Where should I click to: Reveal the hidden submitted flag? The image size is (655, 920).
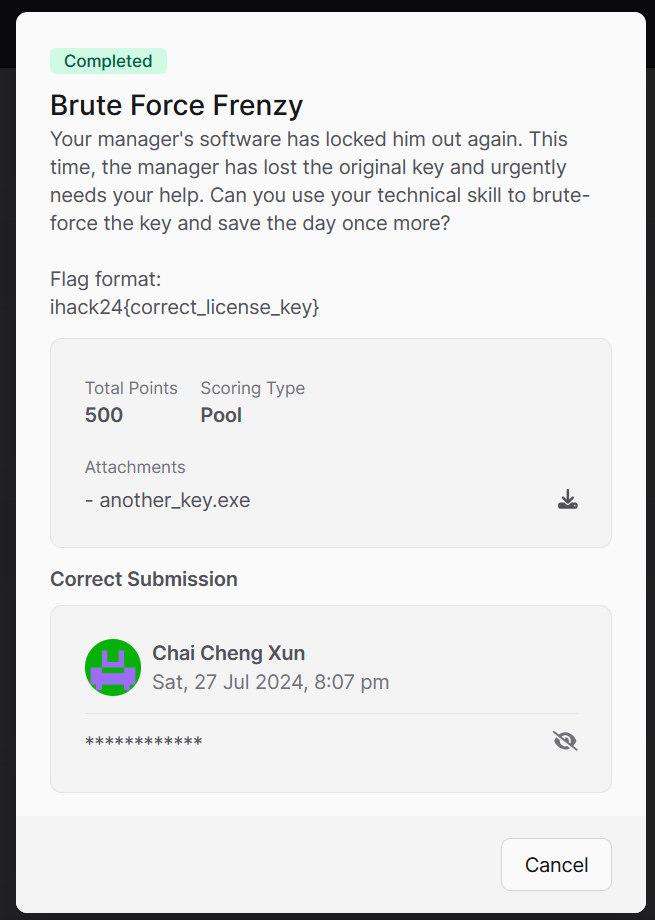tap(565, 740)
